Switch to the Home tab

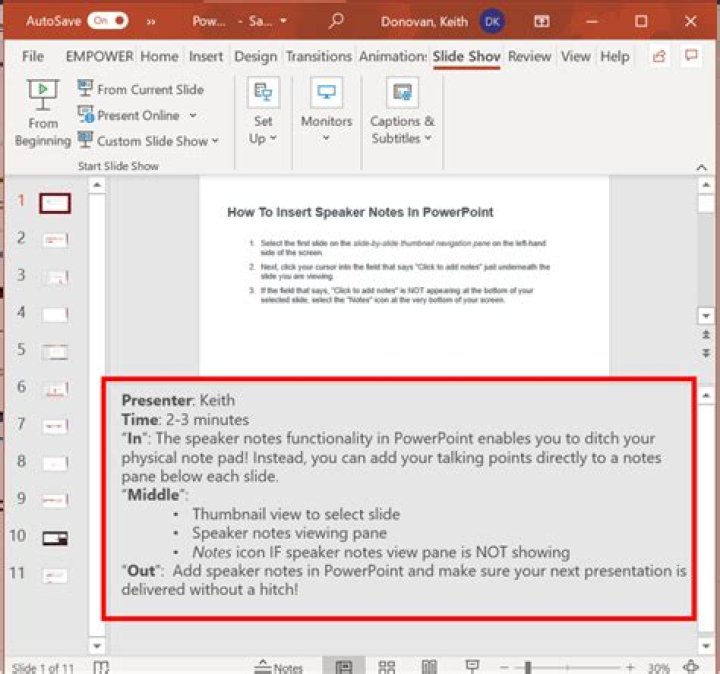pyautogui.click(x=159, y=56)
